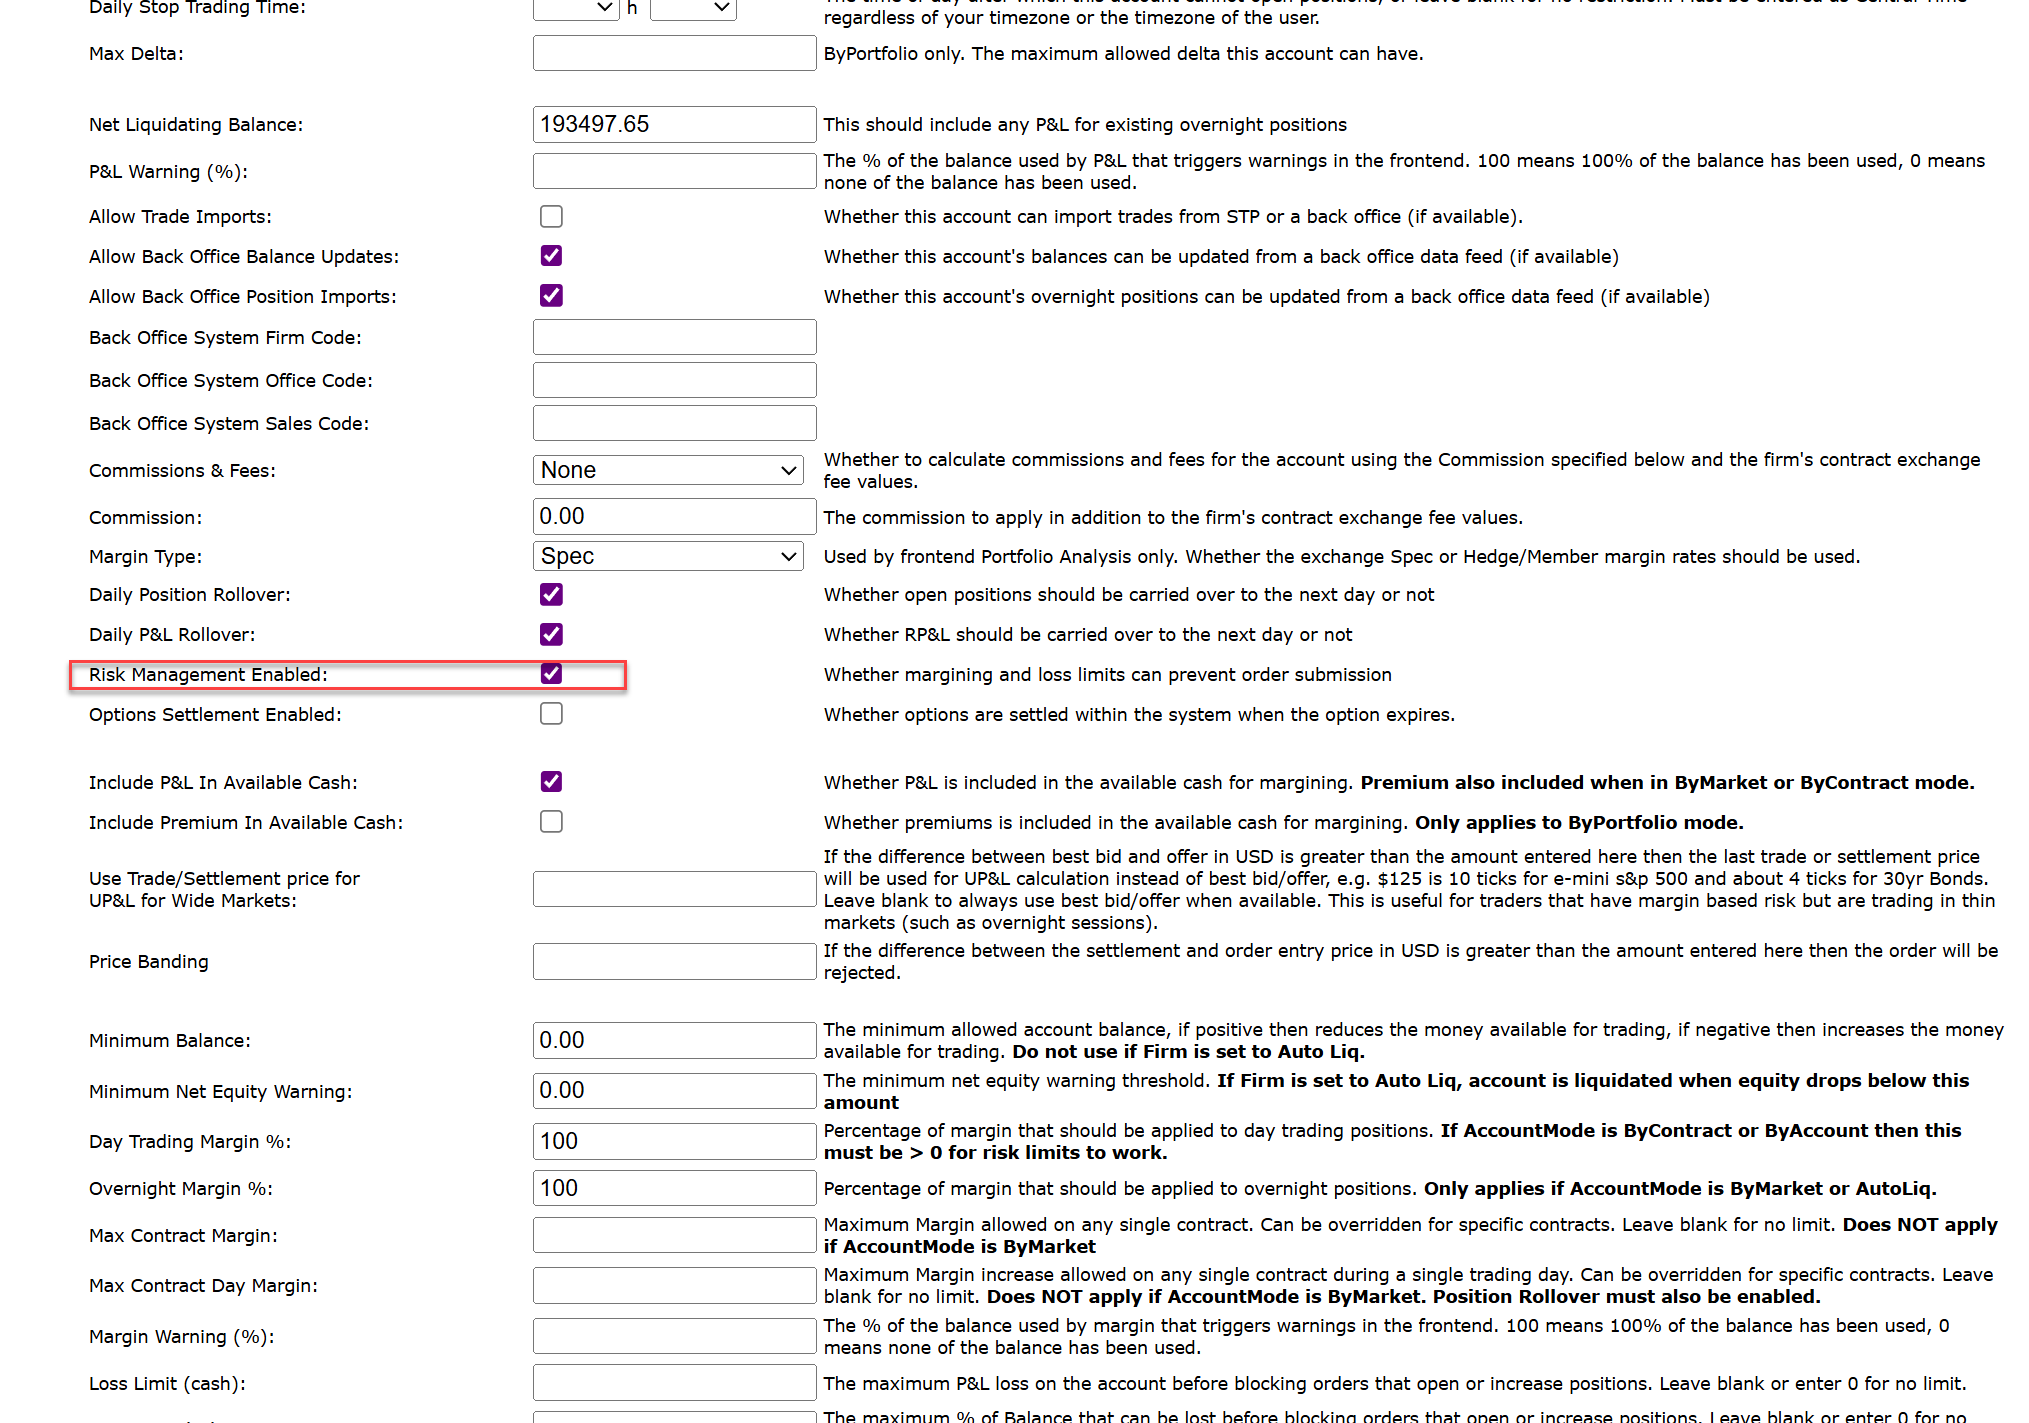Image resolution: width=2029 pixels, height=1423 pixels.
Task: Disable Include P&L In Available Cash
Action: tap(551, 782)
